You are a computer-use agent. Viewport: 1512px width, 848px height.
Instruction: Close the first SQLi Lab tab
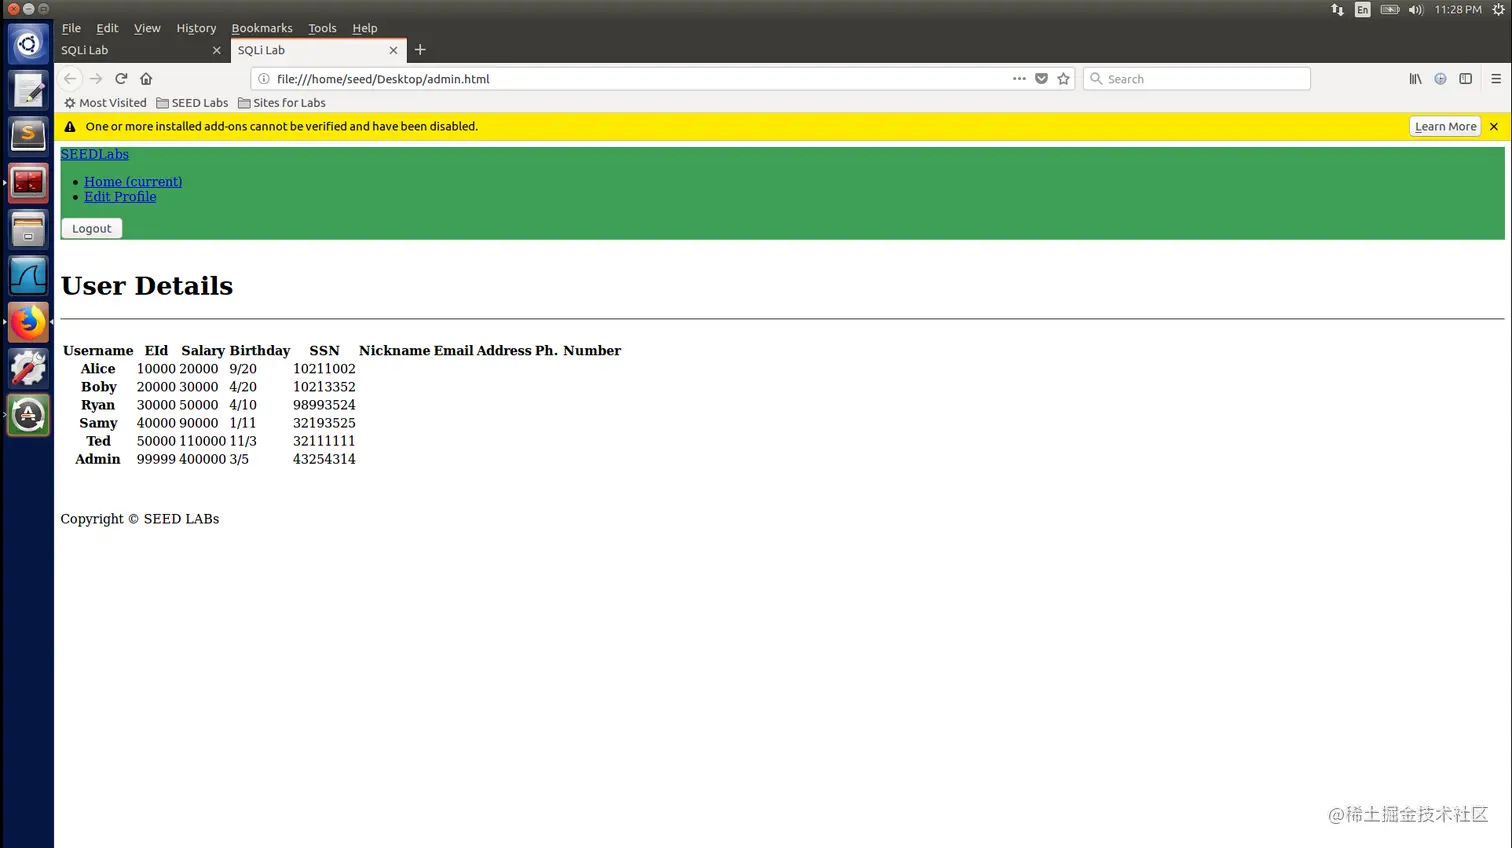(216, 50)
